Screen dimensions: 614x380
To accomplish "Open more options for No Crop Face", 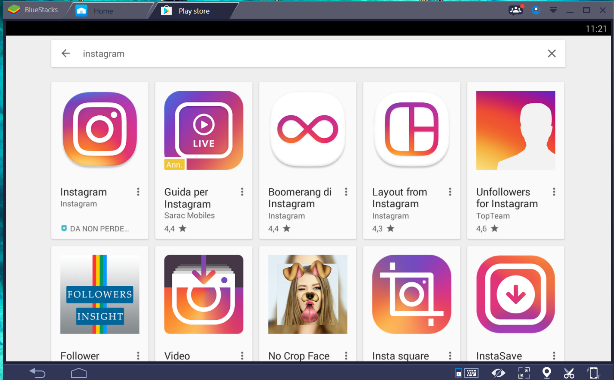I will [346, 355].
